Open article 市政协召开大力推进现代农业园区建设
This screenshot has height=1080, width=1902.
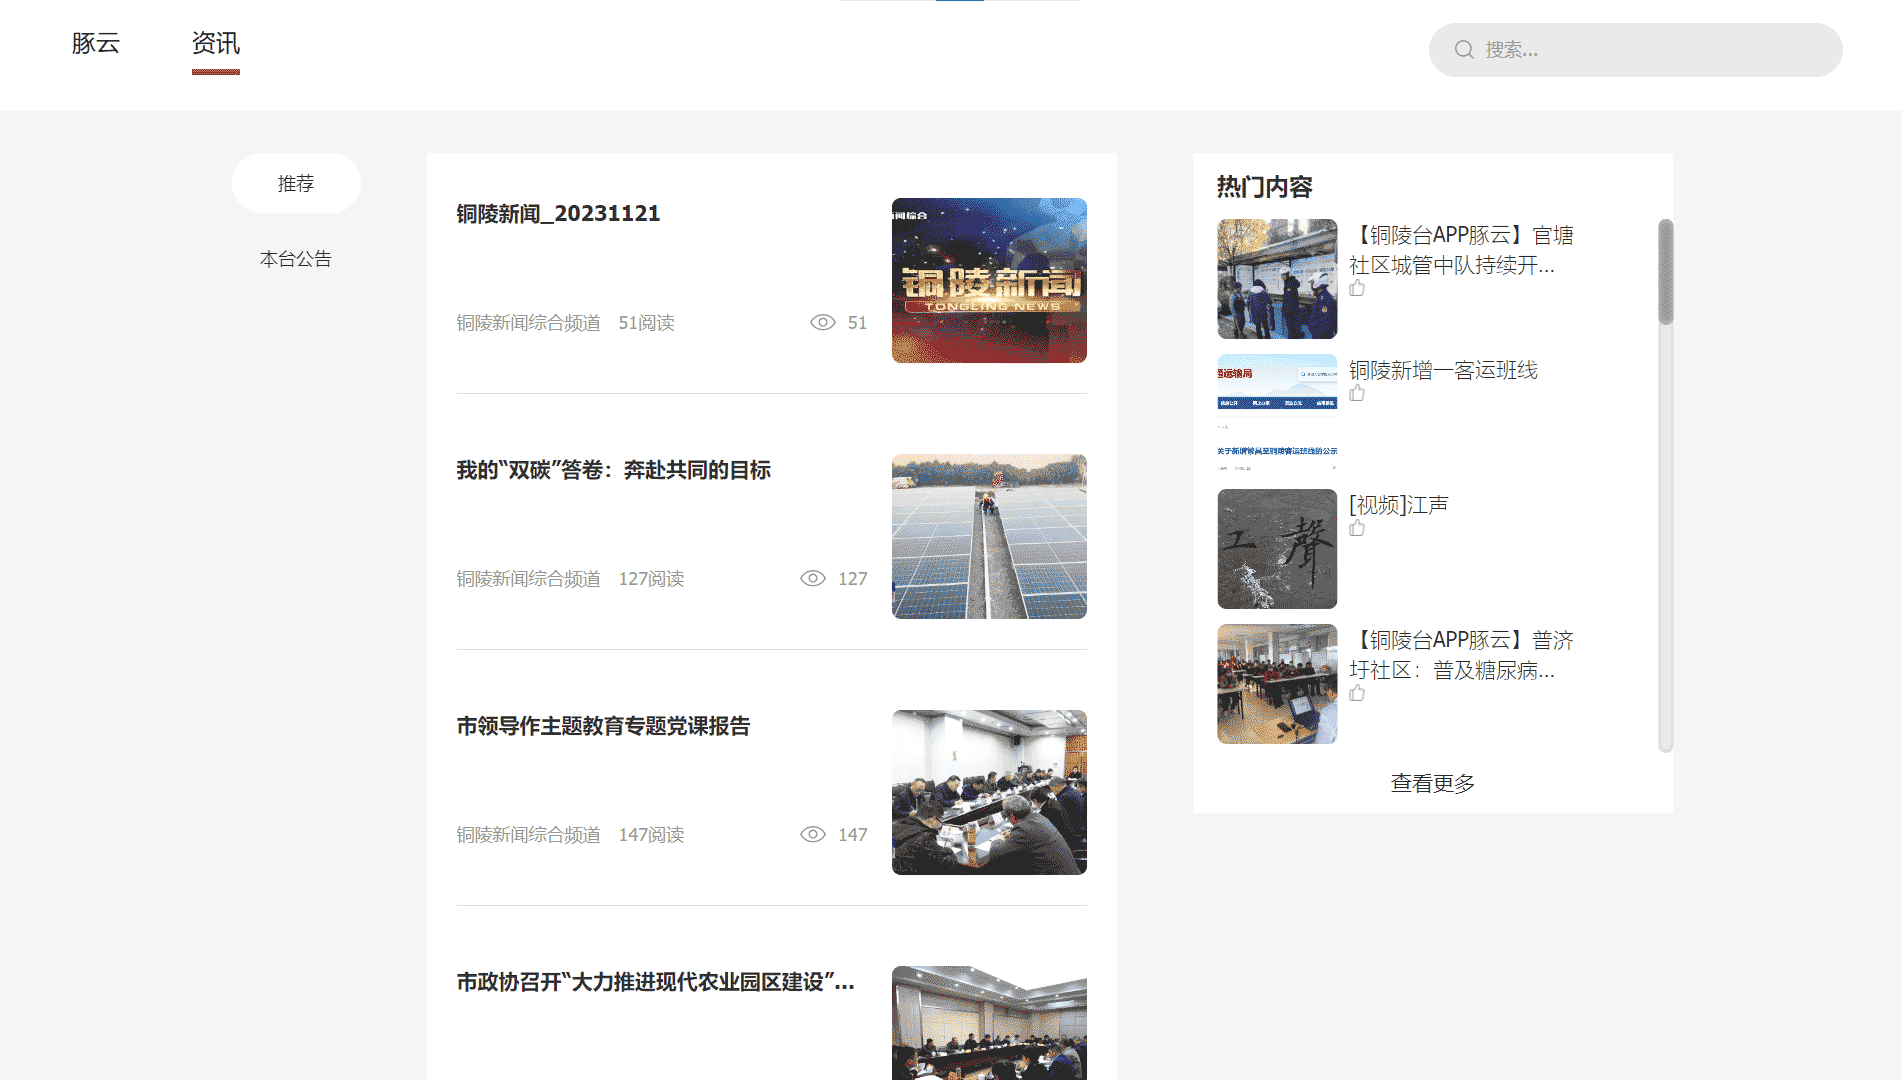point(655,982)
